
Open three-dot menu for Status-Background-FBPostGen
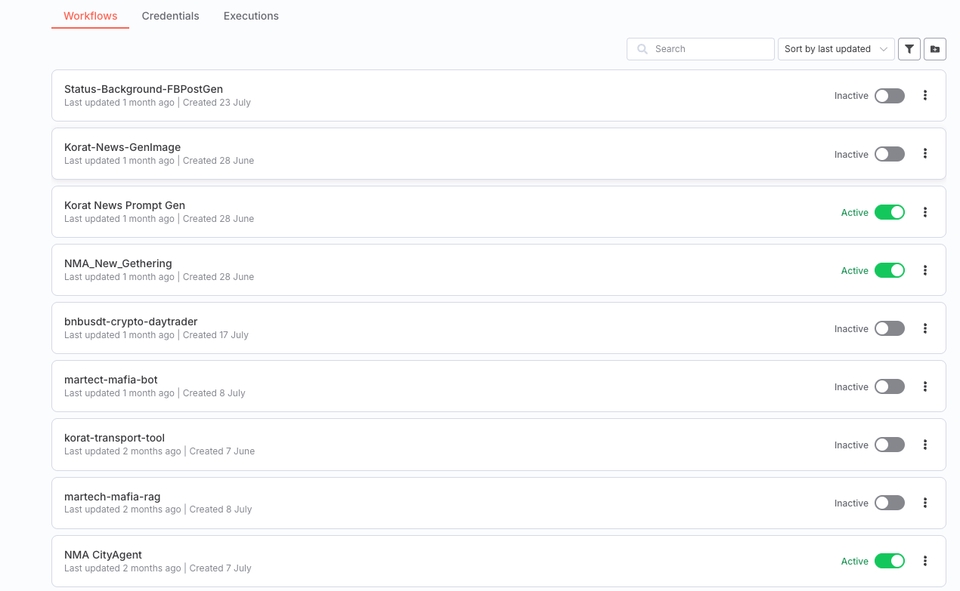coord(925,96)
